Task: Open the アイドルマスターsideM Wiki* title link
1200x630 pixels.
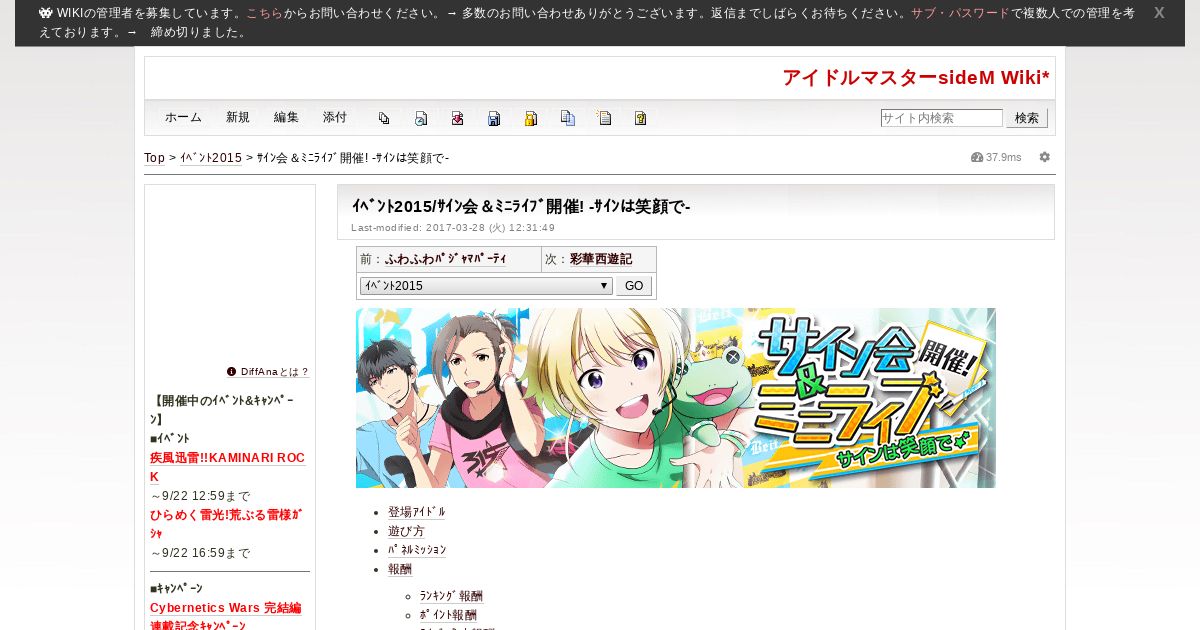Action: click(x=916, y=78)
